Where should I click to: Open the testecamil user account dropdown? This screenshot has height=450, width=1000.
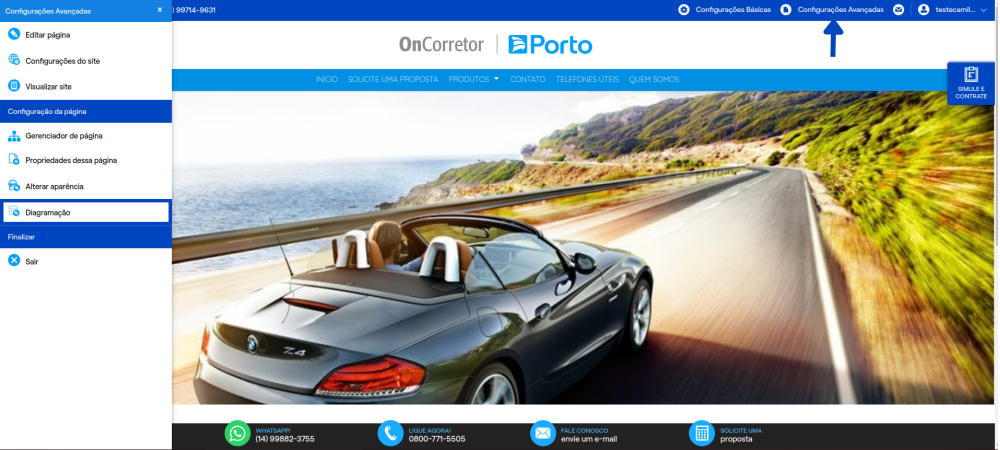953,10
